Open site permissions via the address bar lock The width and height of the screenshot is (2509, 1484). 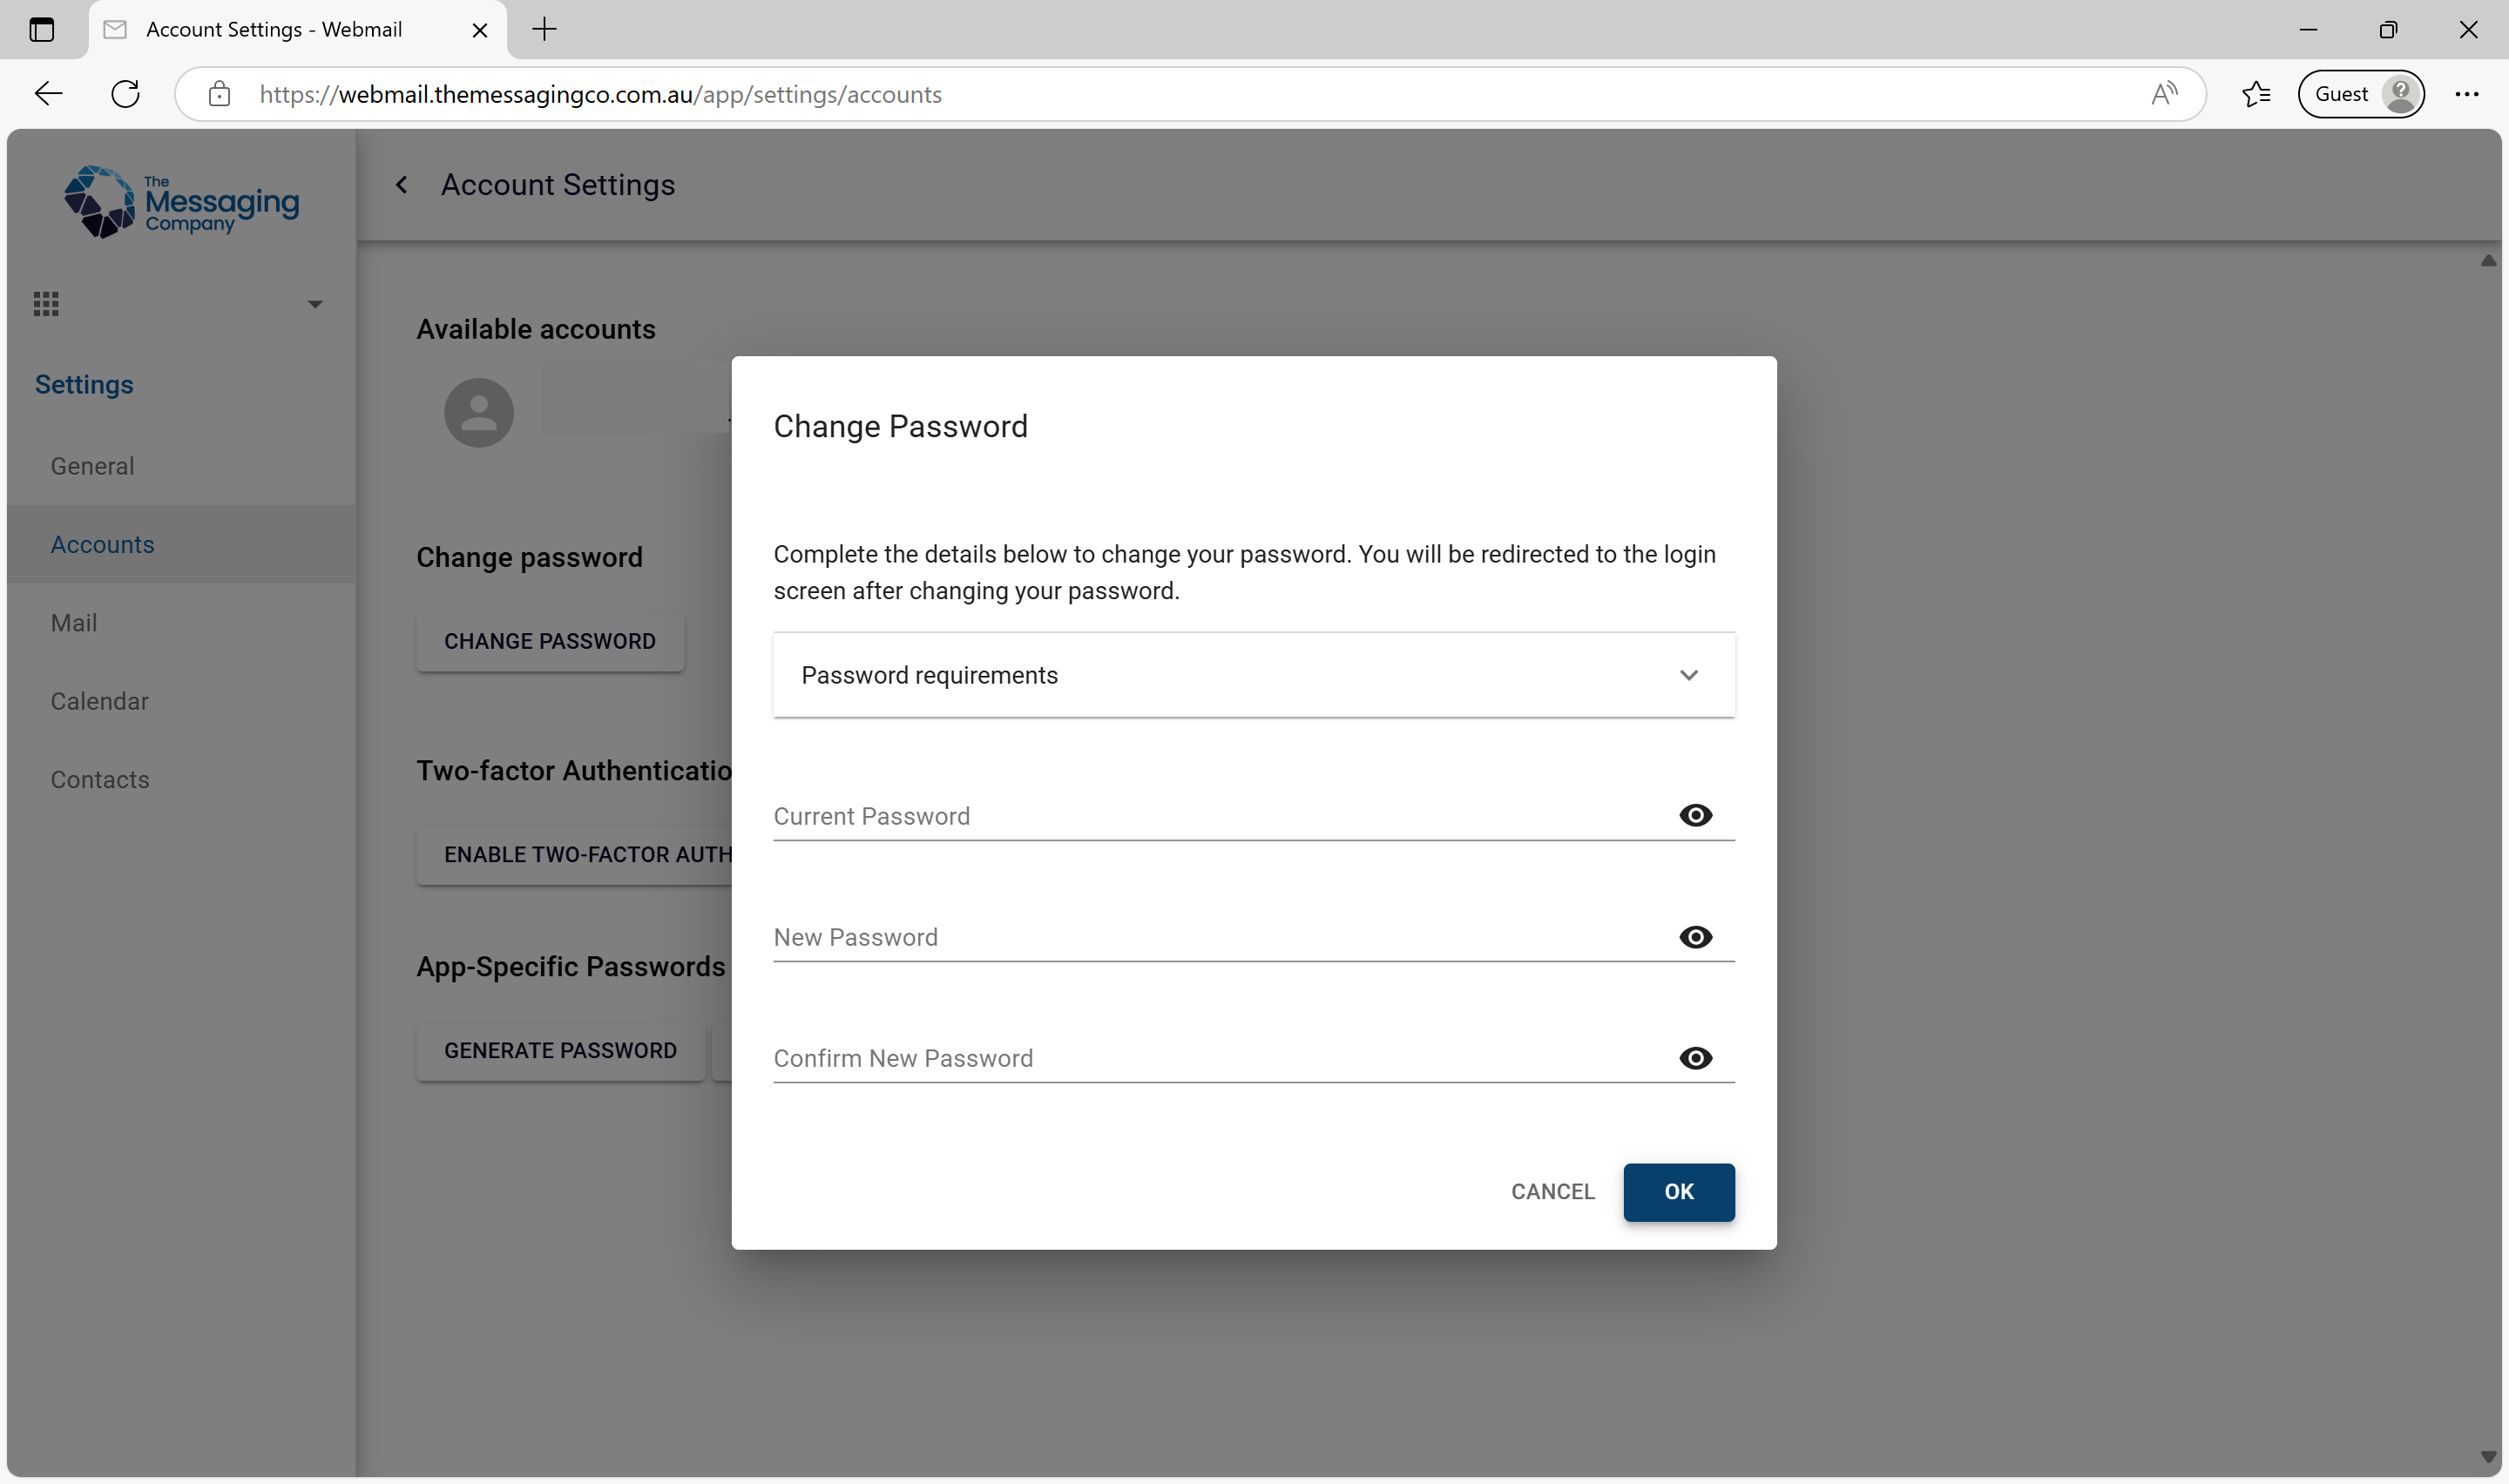(x=220, y=94)
